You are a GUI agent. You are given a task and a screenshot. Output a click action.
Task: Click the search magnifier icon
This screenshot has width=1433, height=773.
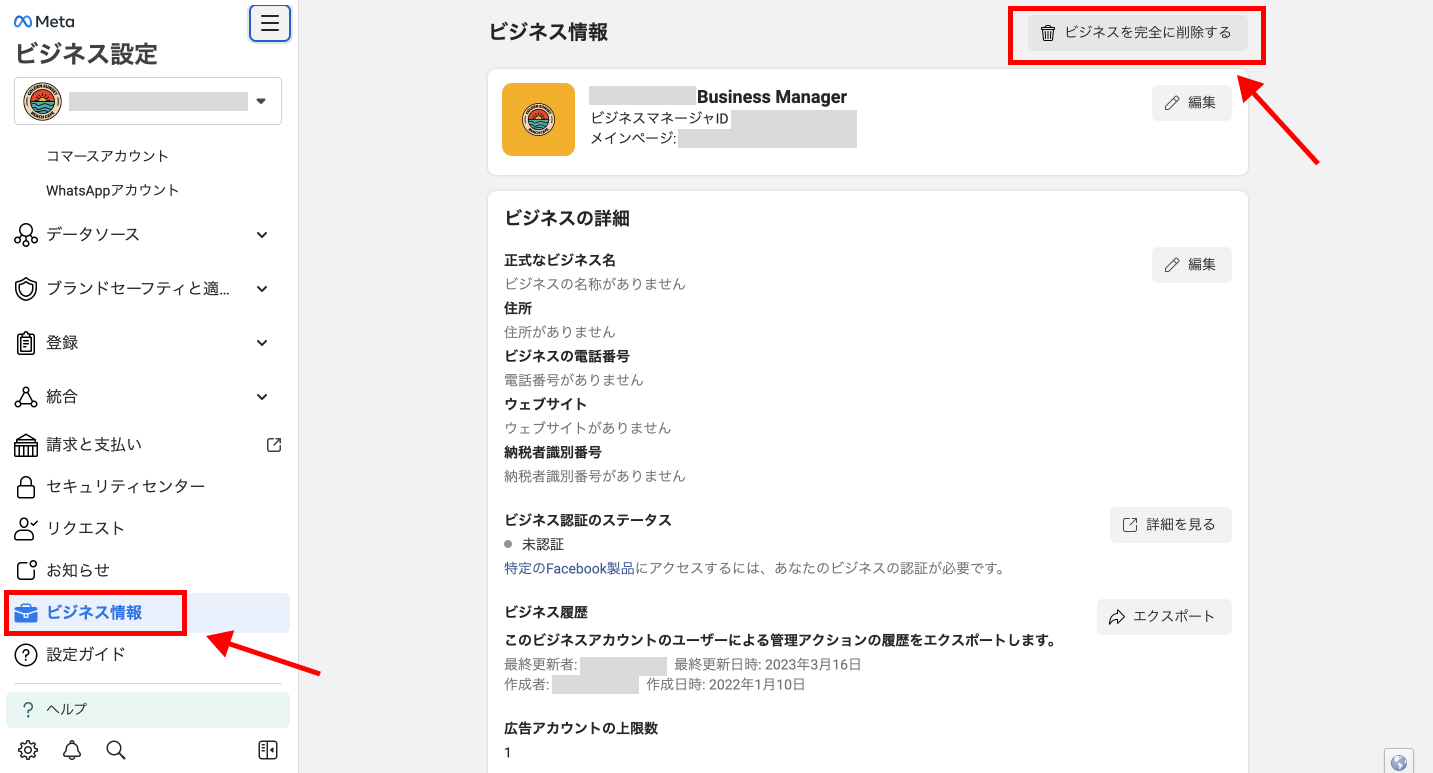click(x=116, y=750)
